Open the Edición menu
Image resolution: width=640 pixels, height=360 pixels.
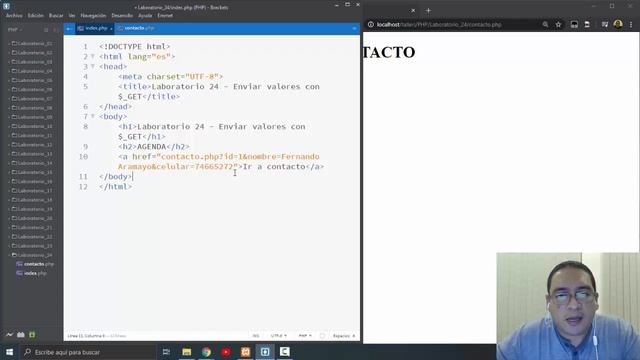point(36,16)
